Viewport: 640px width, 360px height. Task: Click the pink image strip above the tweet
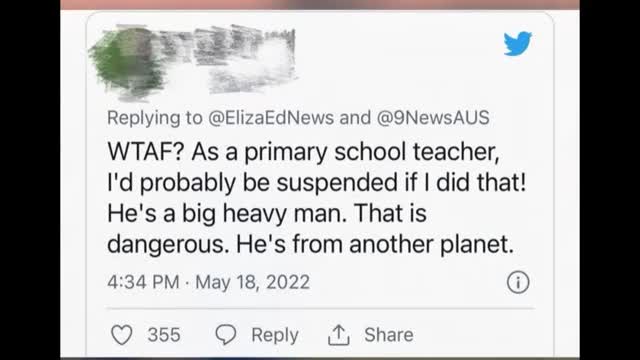pyautogui.click(x=320, y=4)
